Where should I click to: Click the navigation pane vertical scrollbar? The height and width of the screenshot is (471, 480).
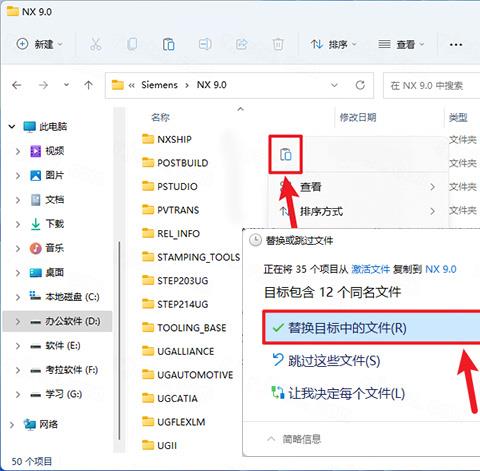(119, 340)
